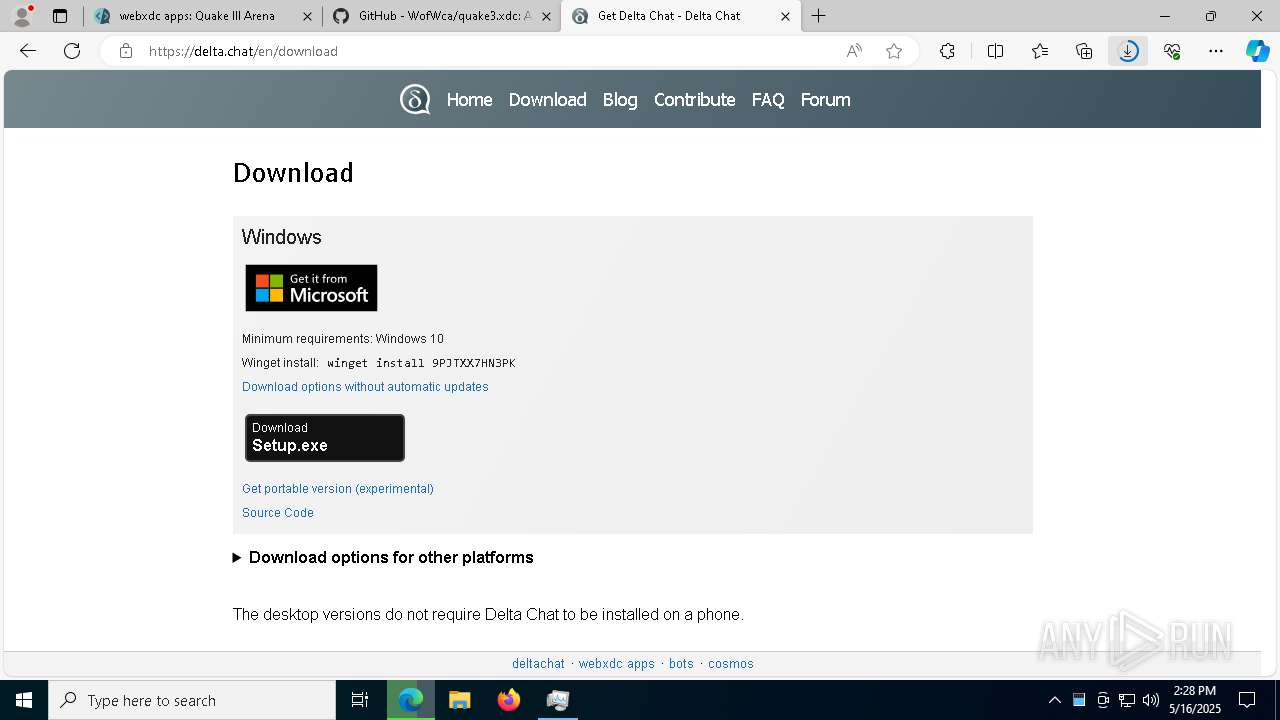Screen dimensions: 1280x720
Task: Click Download Setup.exe button
Action: tap(325, 438)
